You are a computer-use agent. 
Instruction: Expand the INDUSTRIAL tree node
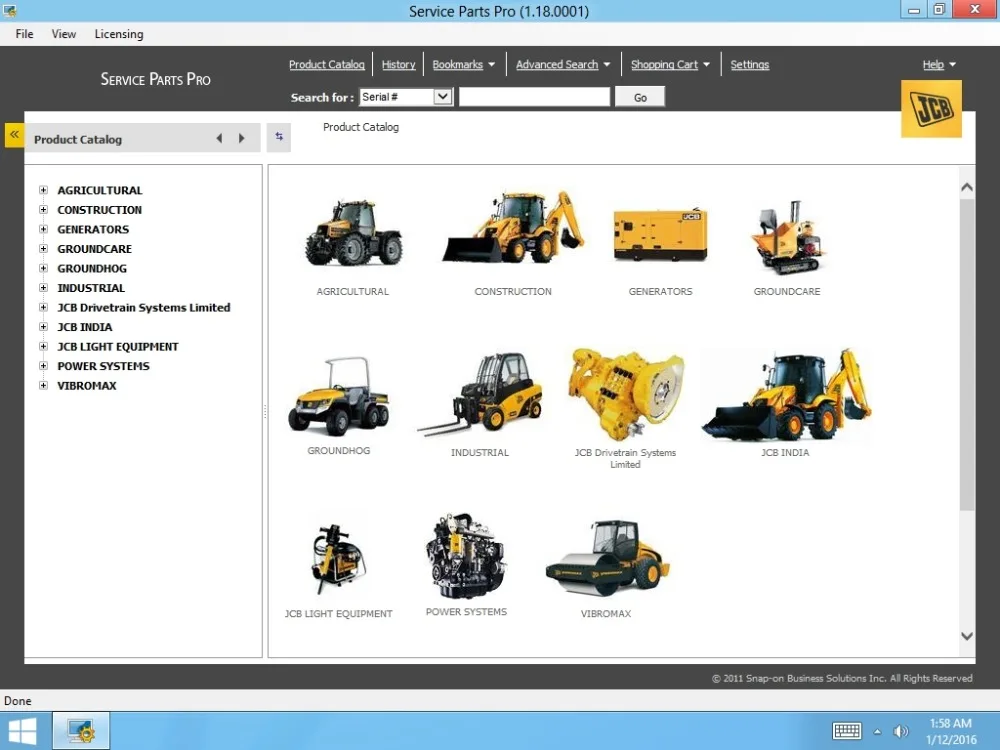[43, 288]
